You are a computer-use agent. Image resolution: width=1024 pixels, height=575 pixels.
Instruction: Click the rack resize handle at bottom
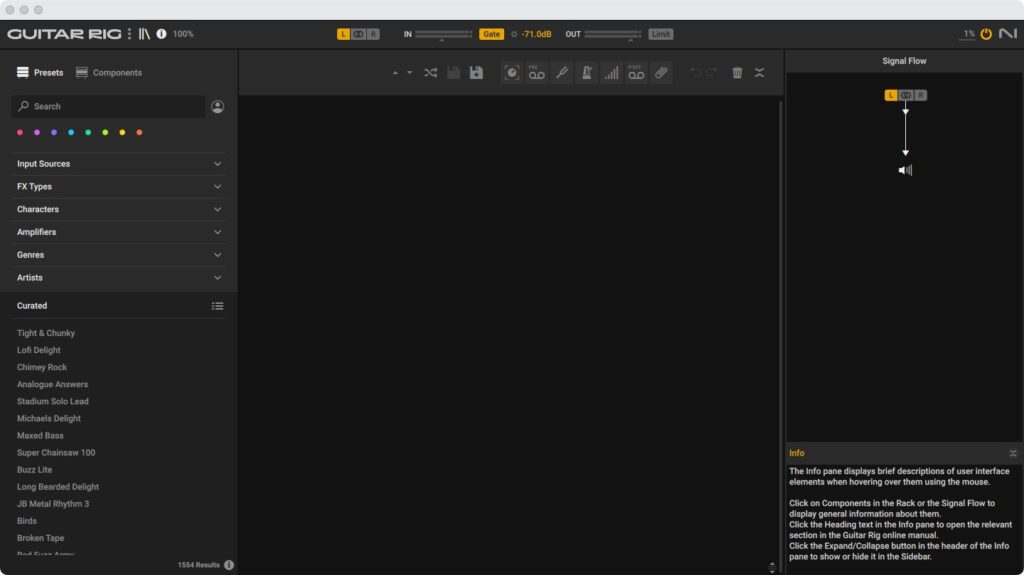(772, 567)
